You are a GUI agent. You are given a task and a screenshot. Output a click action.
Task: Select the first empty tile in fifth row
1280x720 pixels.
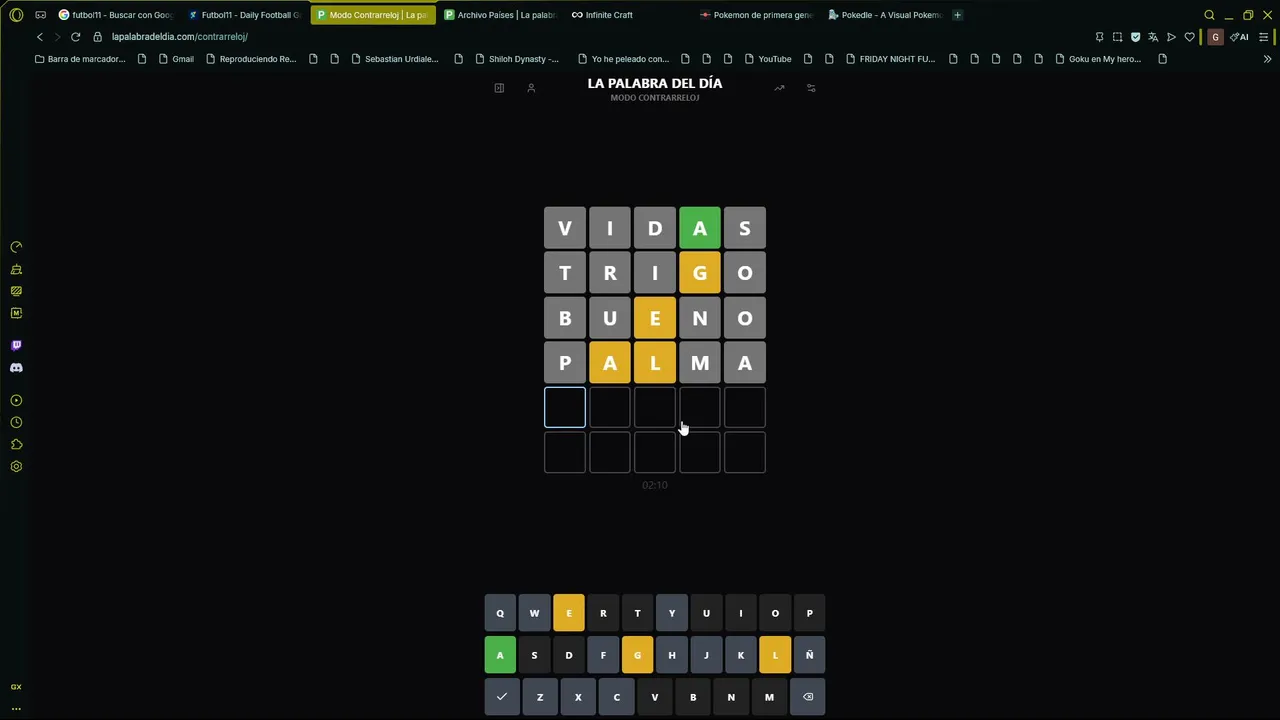coord(565,408)
